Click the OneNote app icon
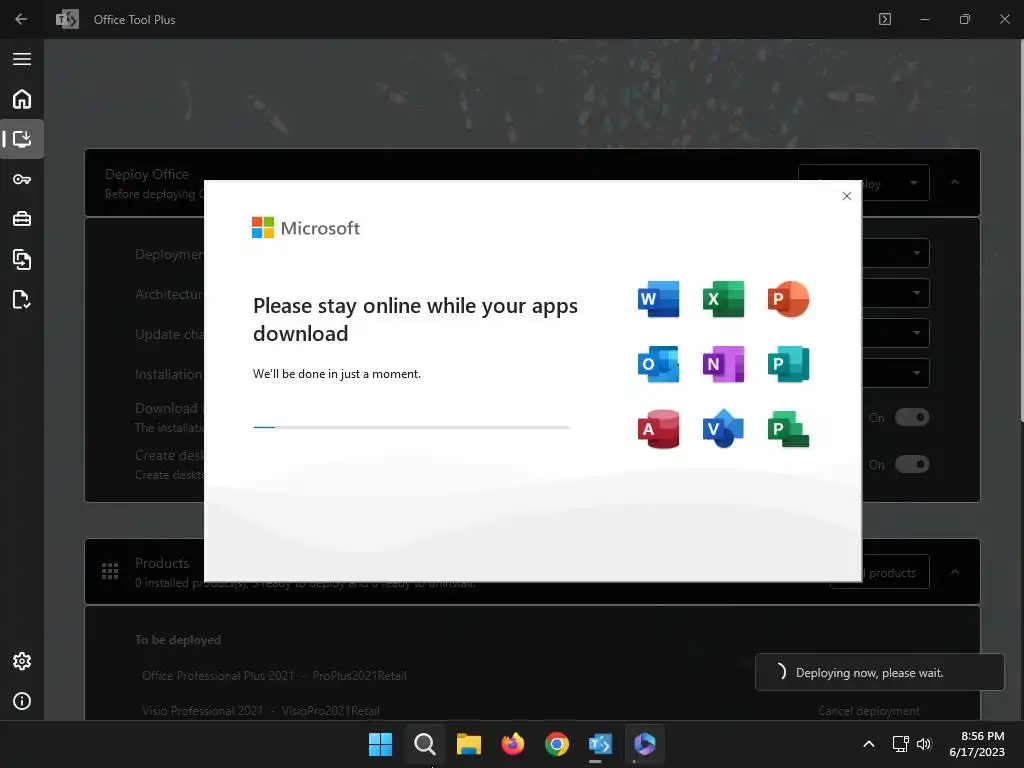The width and height of the screenshot is (1024, 768). [723, 364]
